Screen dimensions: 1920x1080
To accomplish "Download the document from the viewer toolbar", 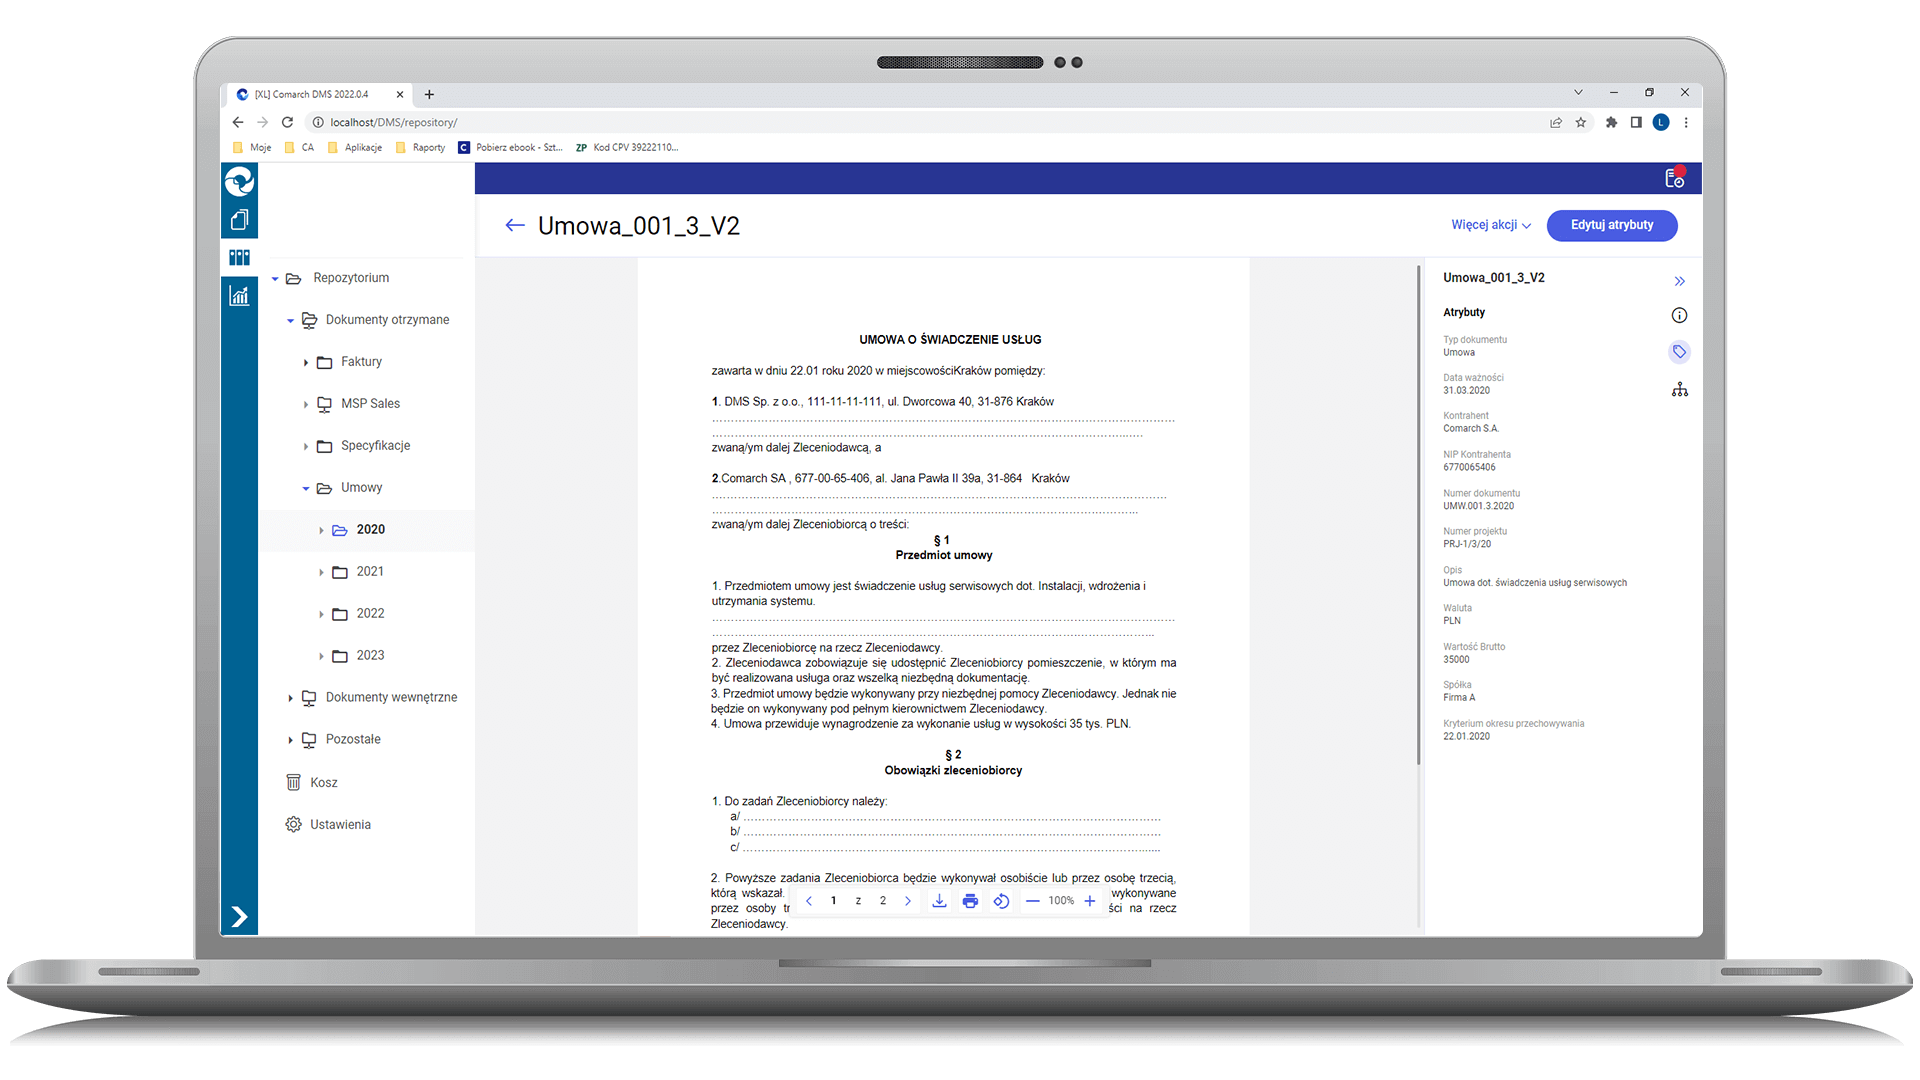I will click(939, 901).
